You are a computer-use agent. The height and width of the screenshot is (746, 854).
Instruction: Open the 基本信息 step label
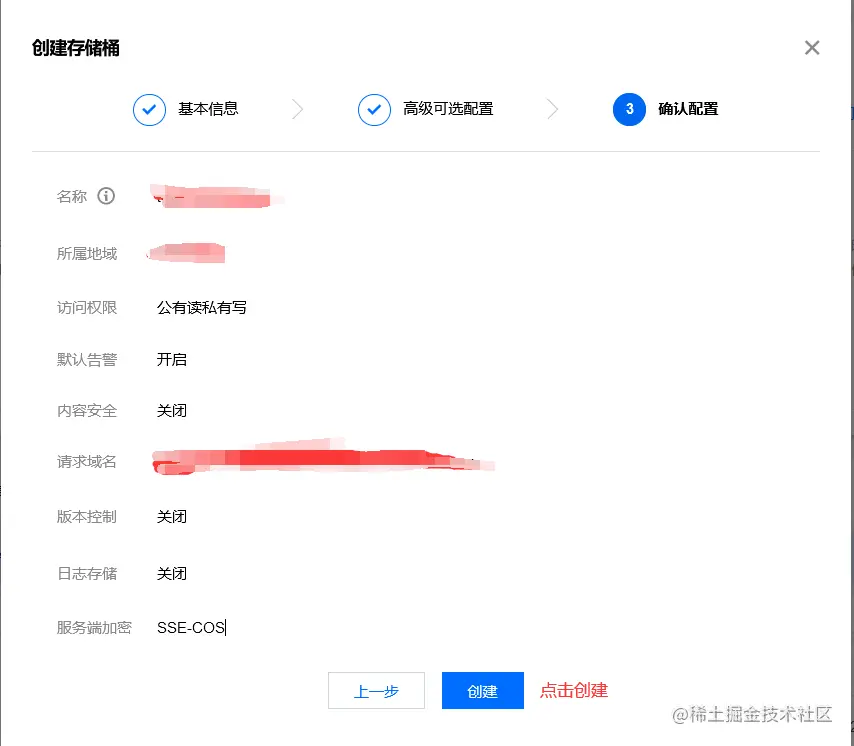[x=208, y=109]
